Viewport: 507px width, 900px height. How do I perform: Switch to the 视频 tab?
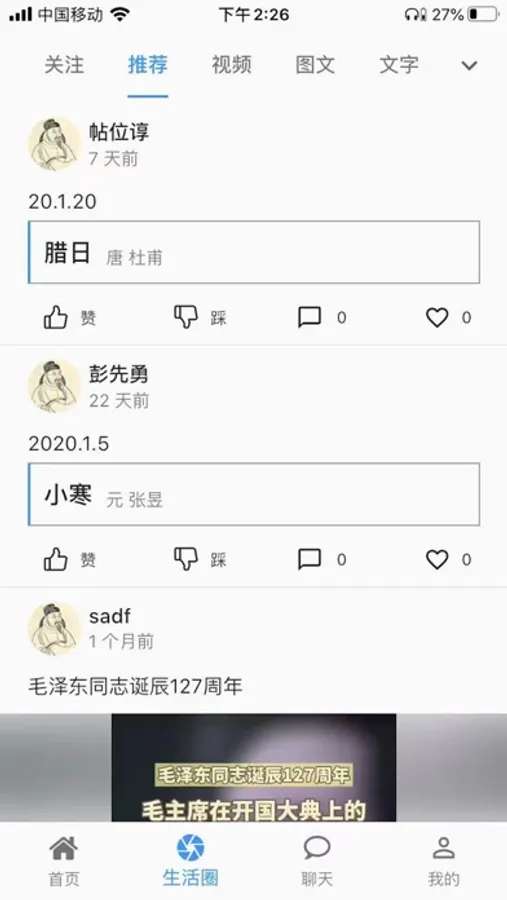(x=231, y=64)
